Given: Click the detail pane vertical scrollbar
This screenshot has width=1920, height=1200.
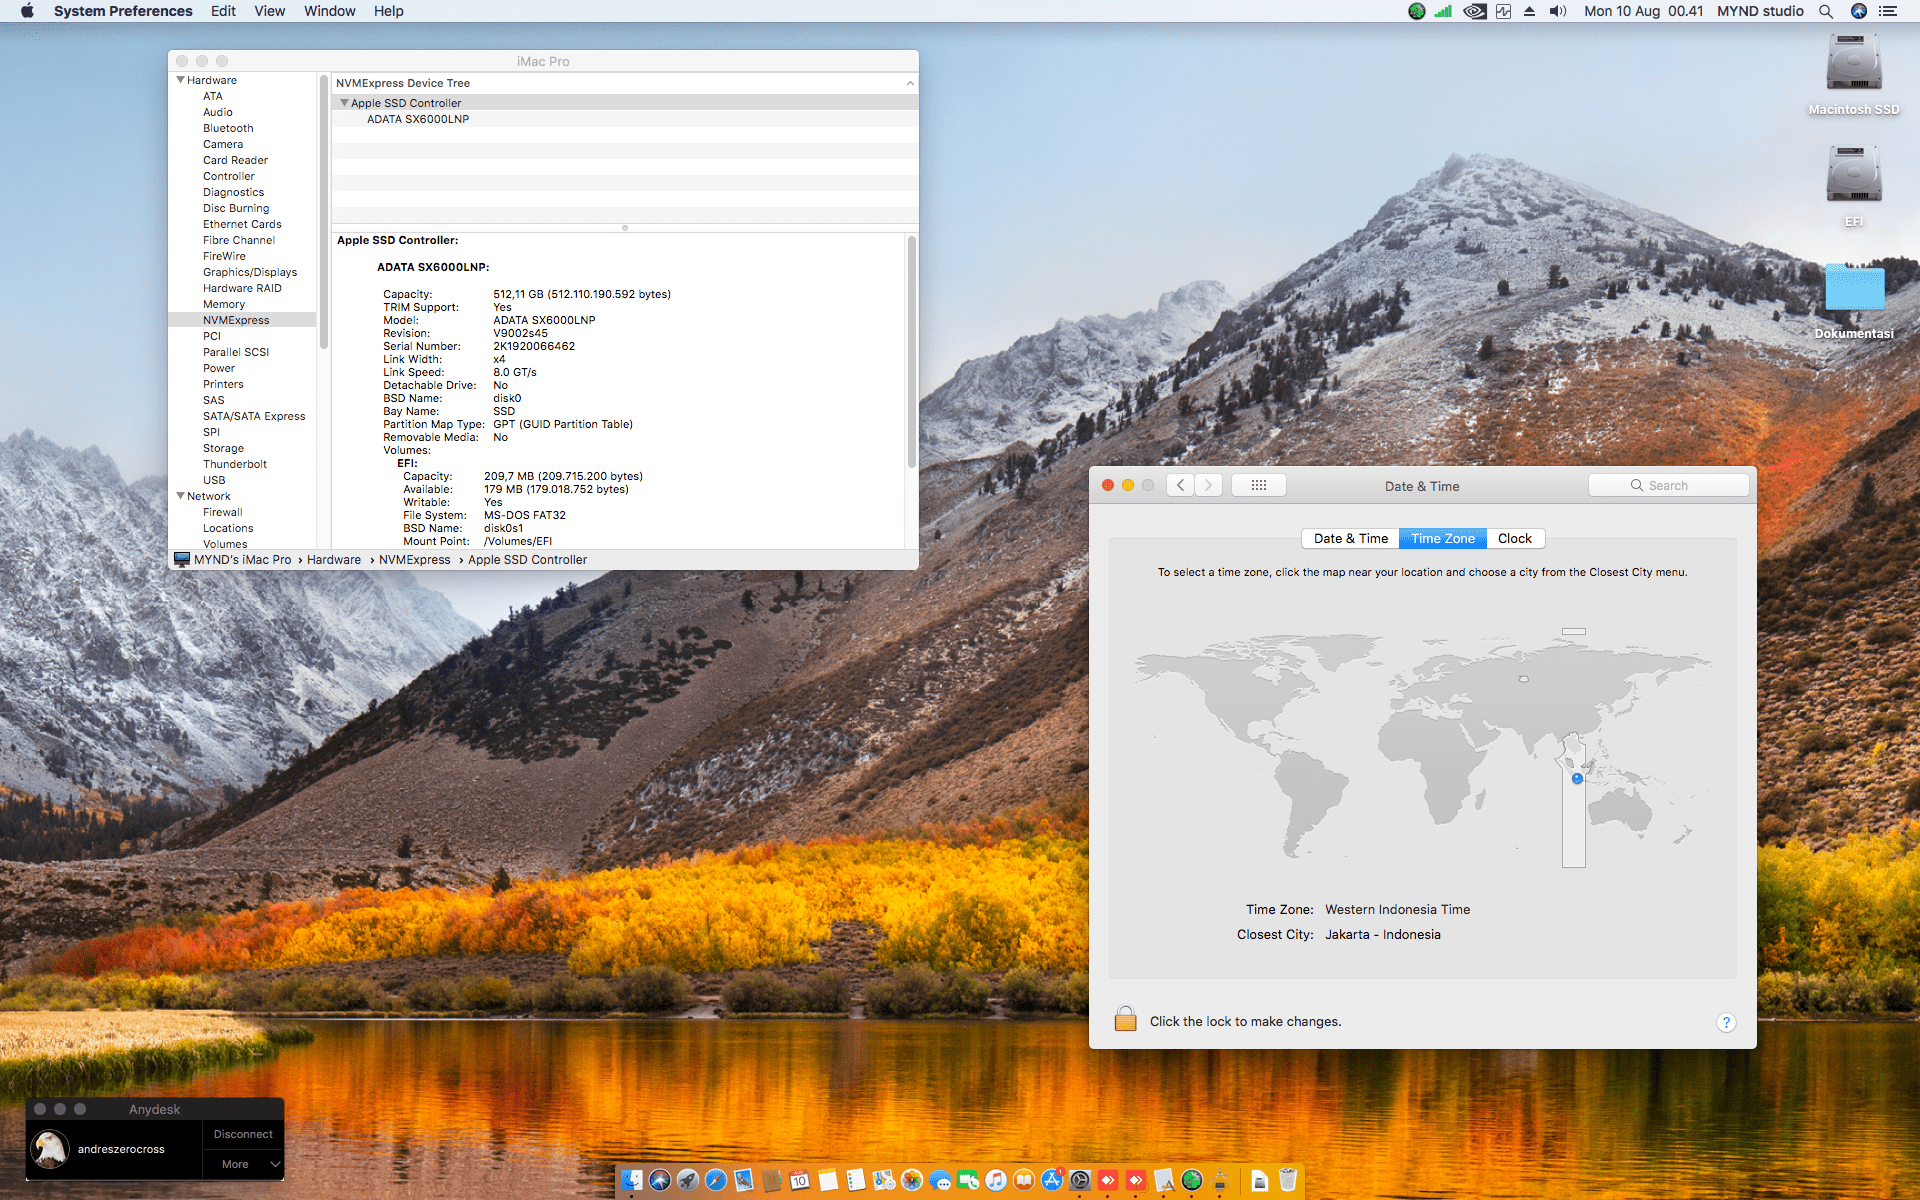Looking at the screenshot, I should [x=911, y=351].
